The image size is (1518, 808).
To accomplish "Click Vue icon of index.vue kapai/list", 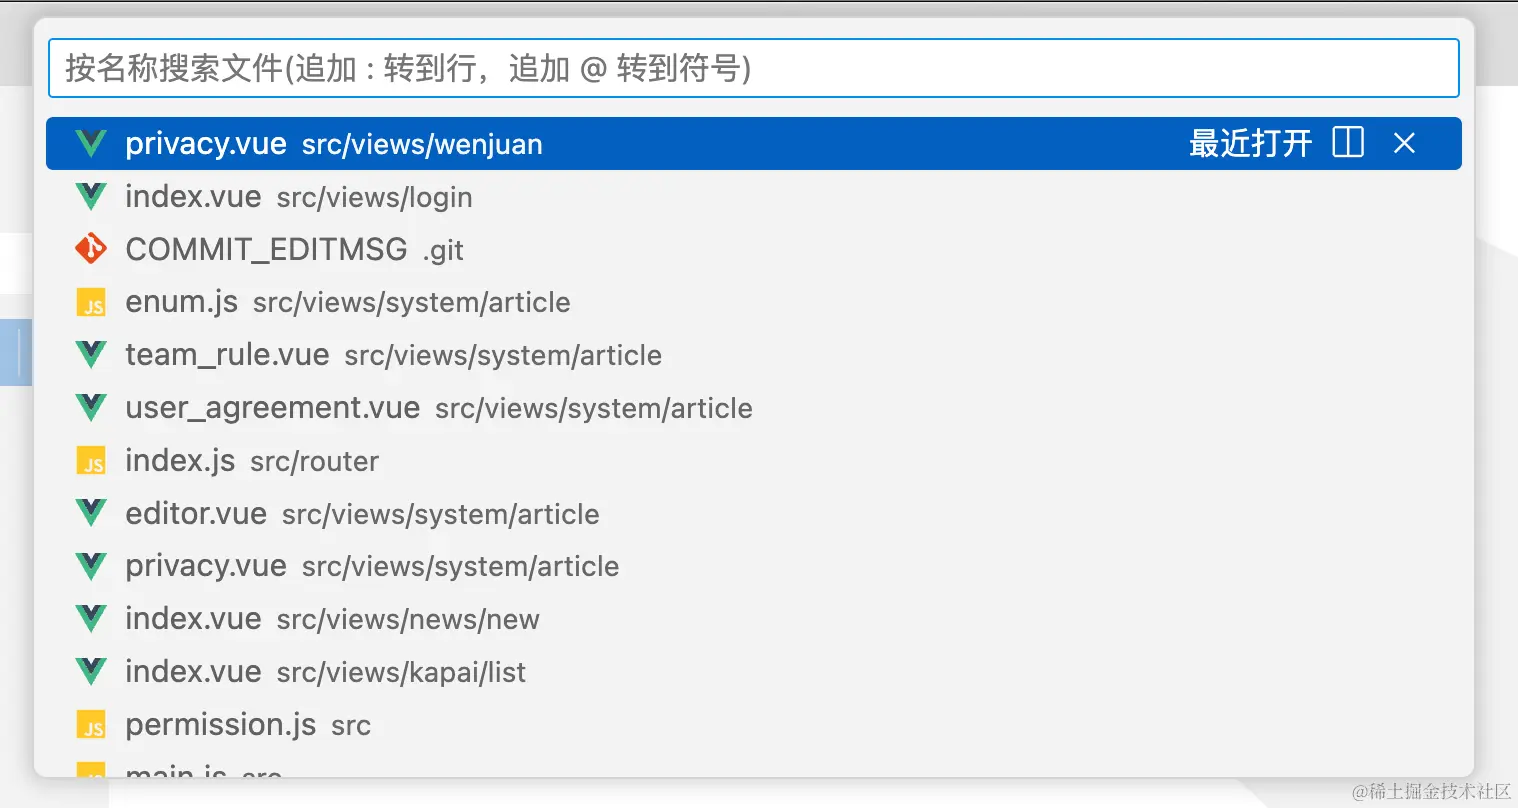I will coord(91,672).
